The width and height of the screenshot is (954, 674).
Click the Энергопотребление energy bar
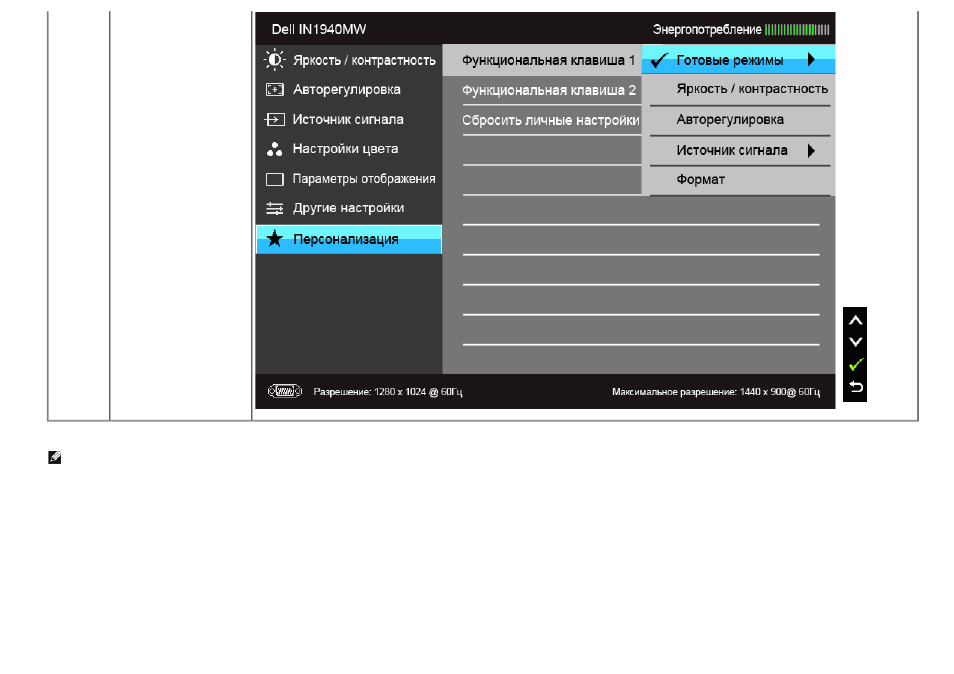pyautogui.click(x=797, y=29)
